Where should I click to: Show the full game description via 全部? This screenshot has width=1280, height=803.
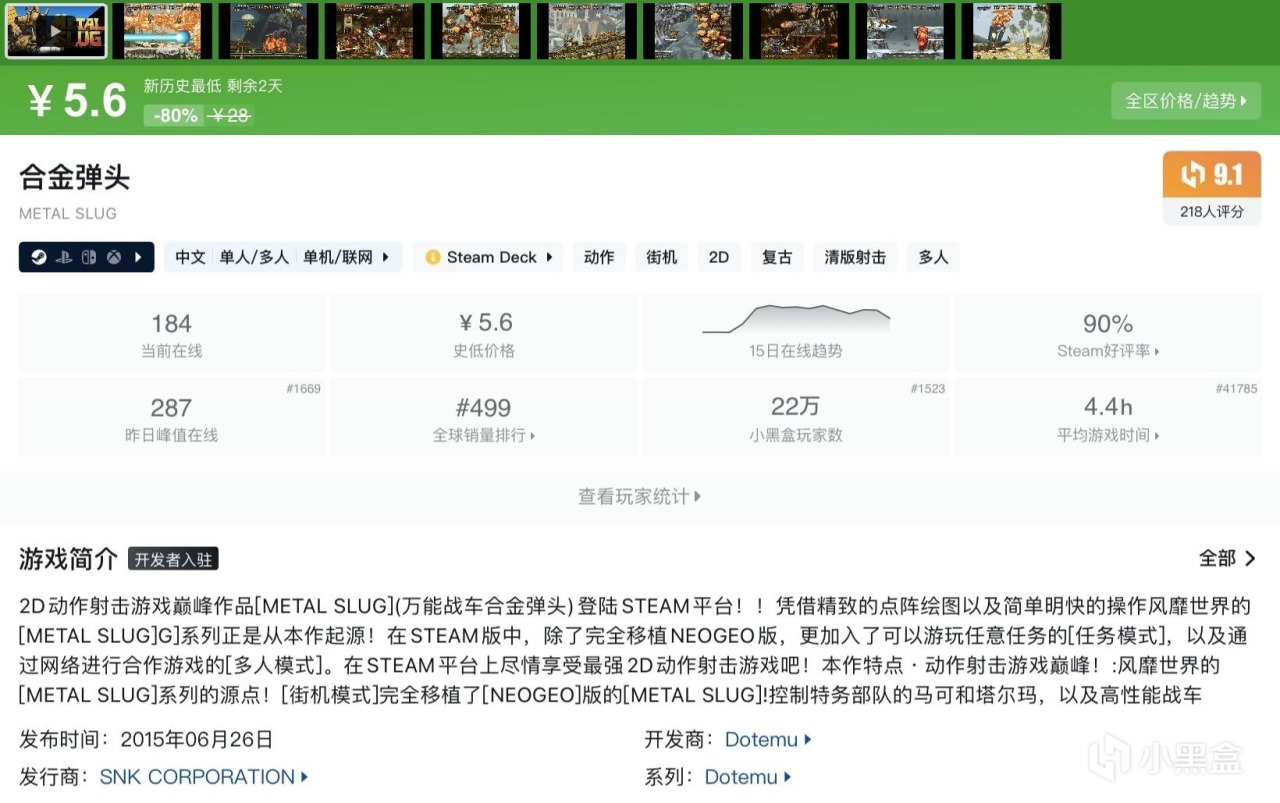point(1228,558)
